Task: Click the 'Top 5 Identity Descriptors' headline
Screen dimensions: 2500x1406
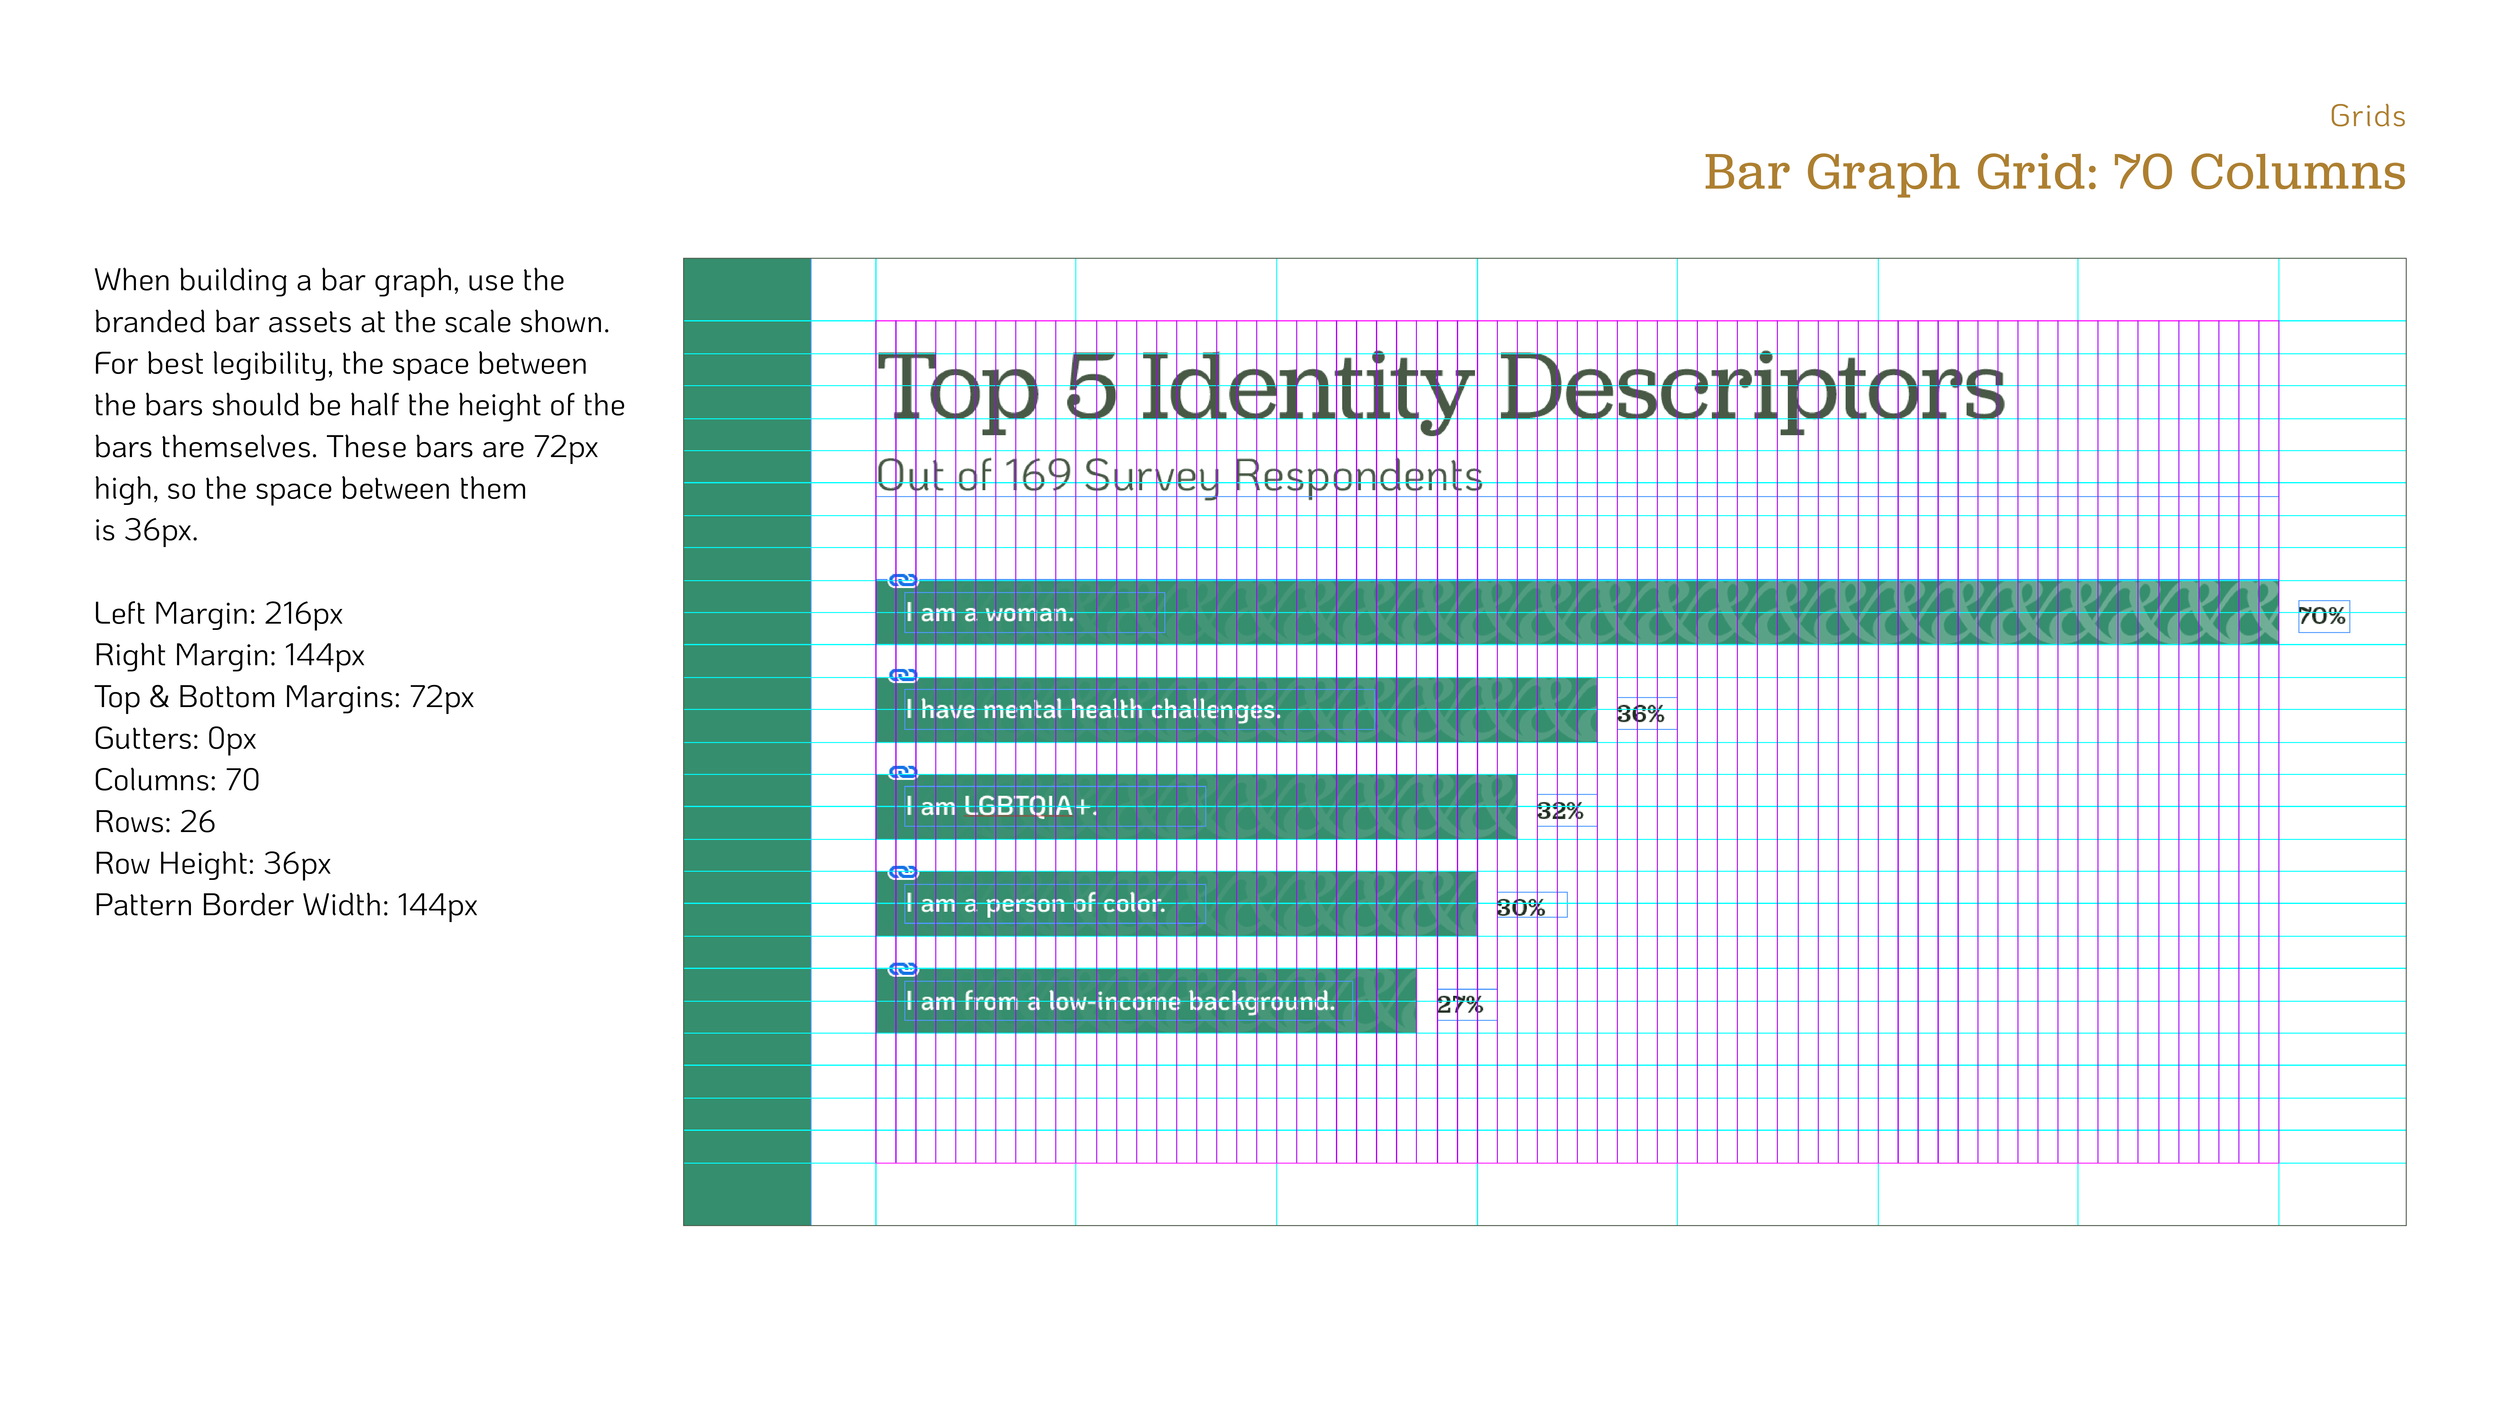Action: 1440,388
